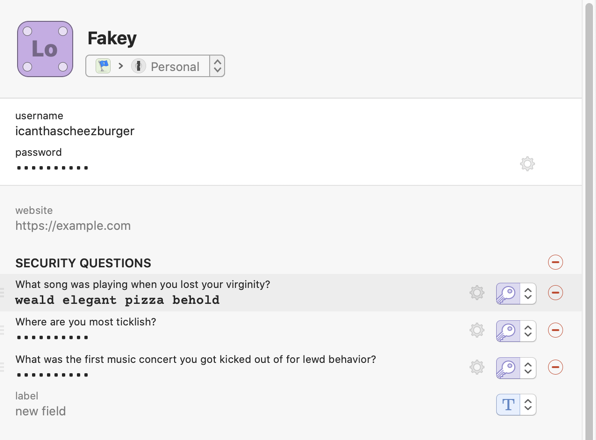Open the Personal vault selector dropdown
The height and width of the screenshot is (440, 596).
[x=155, y=66]
